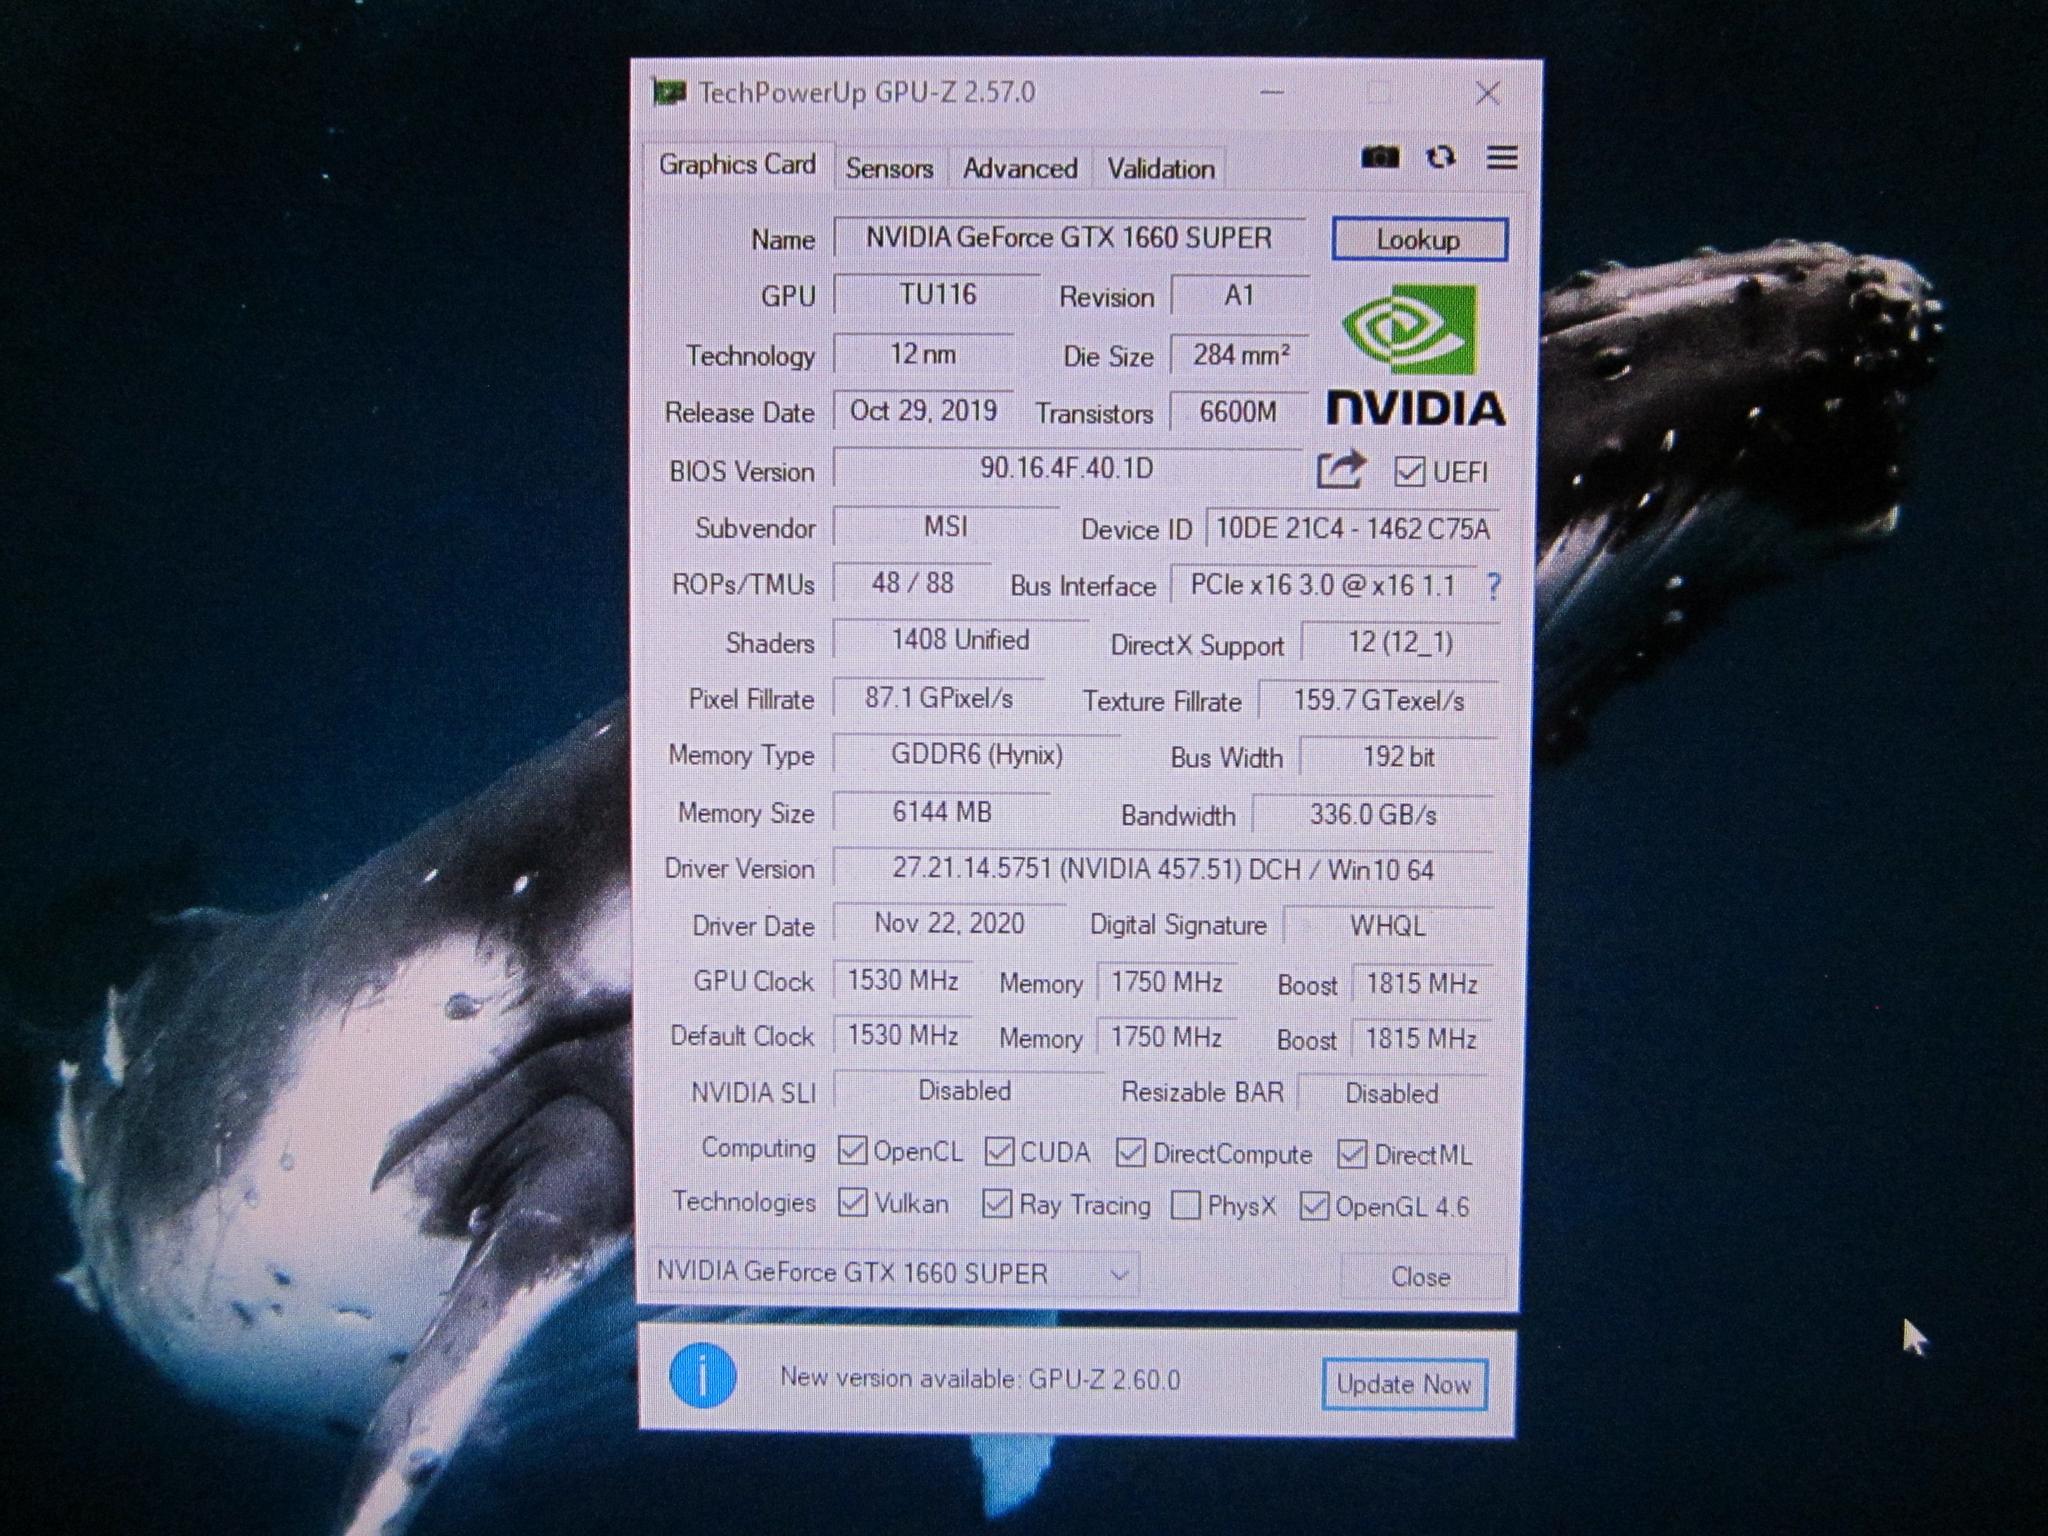Click the Pixel Fillrate 87.1 GPixel/s
This screenshot has height=1536, width=2048.
939,698
